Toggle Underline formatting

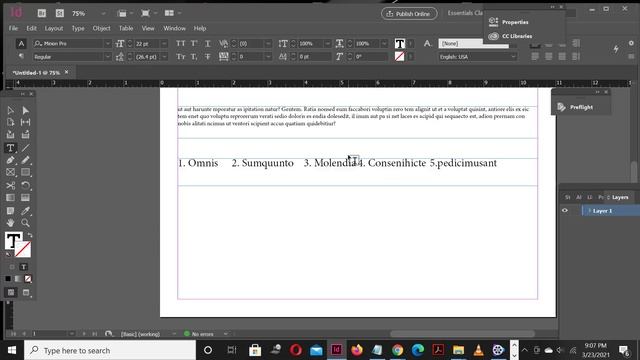[208, 43]
